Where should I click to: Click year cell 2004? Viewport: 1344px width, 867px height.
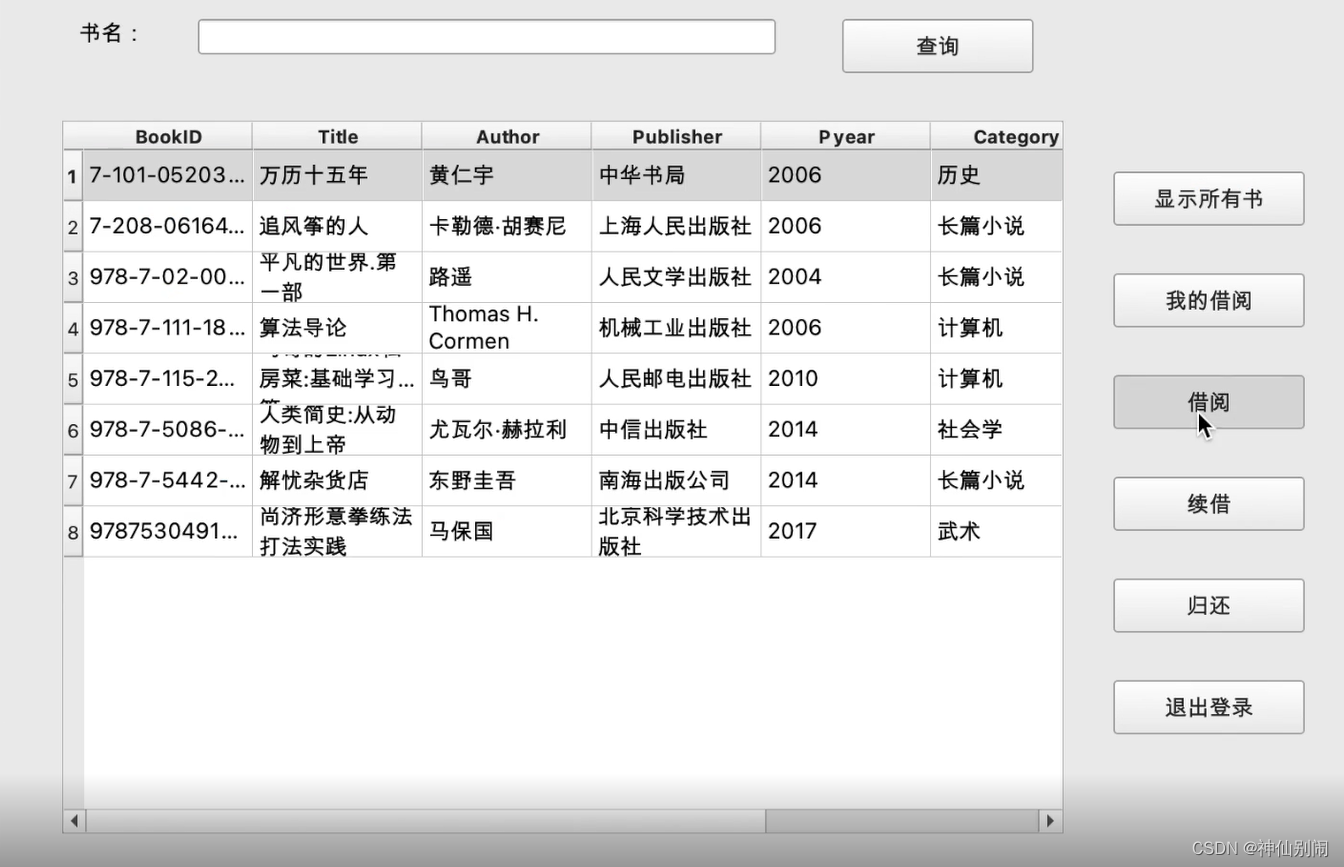[846, 278]
